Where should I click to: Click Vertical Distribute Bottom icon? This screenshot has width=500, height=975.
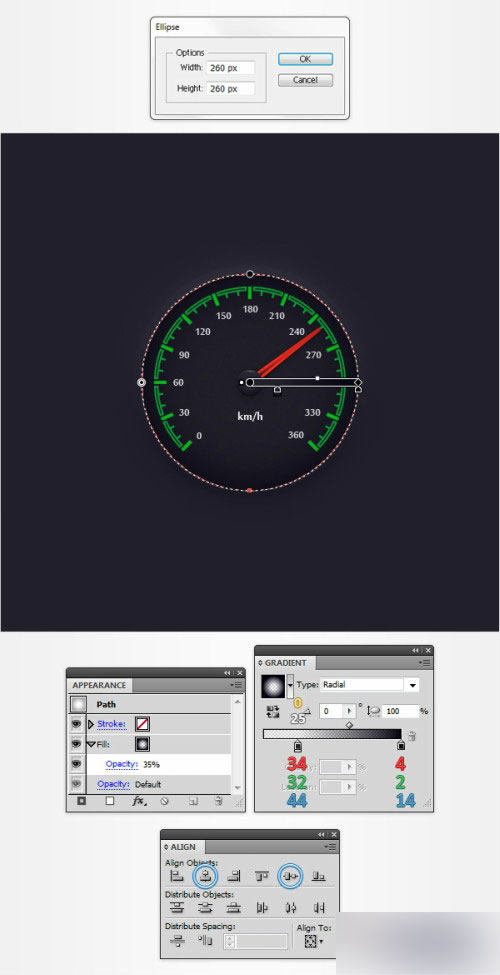pyautogui.click(x=234, y=908)
